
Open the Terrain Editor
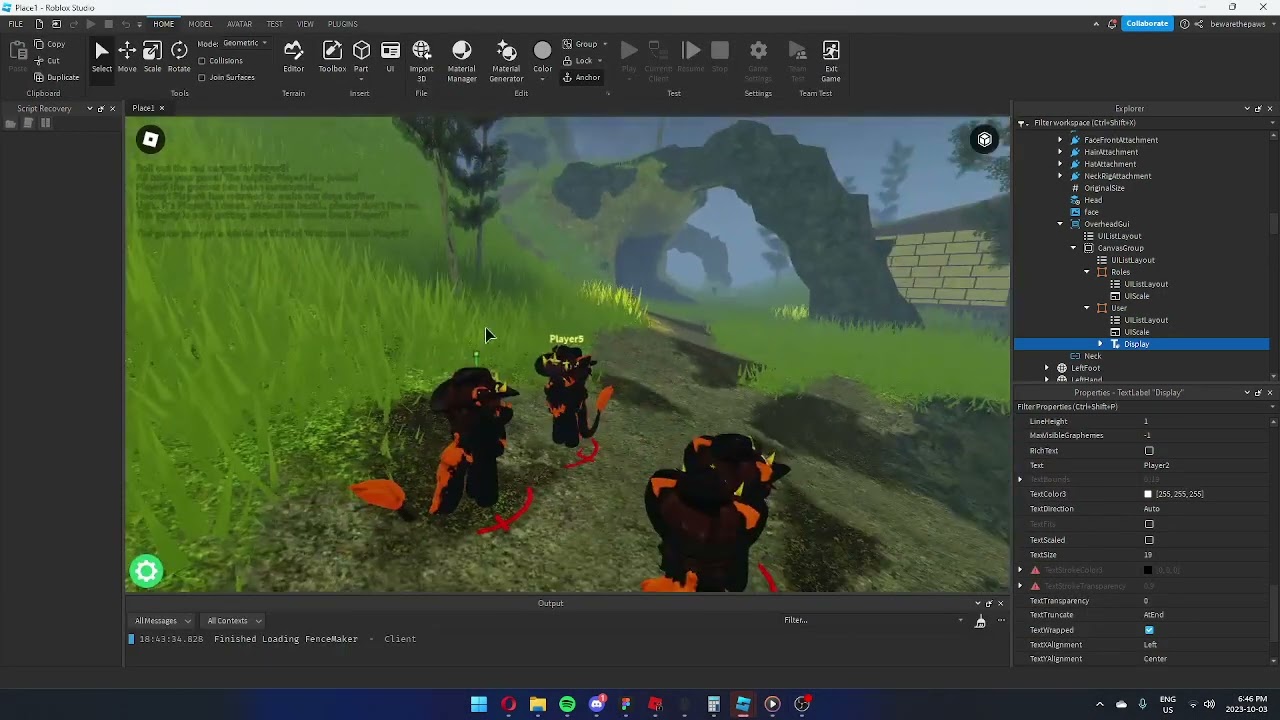click(293, 56)
